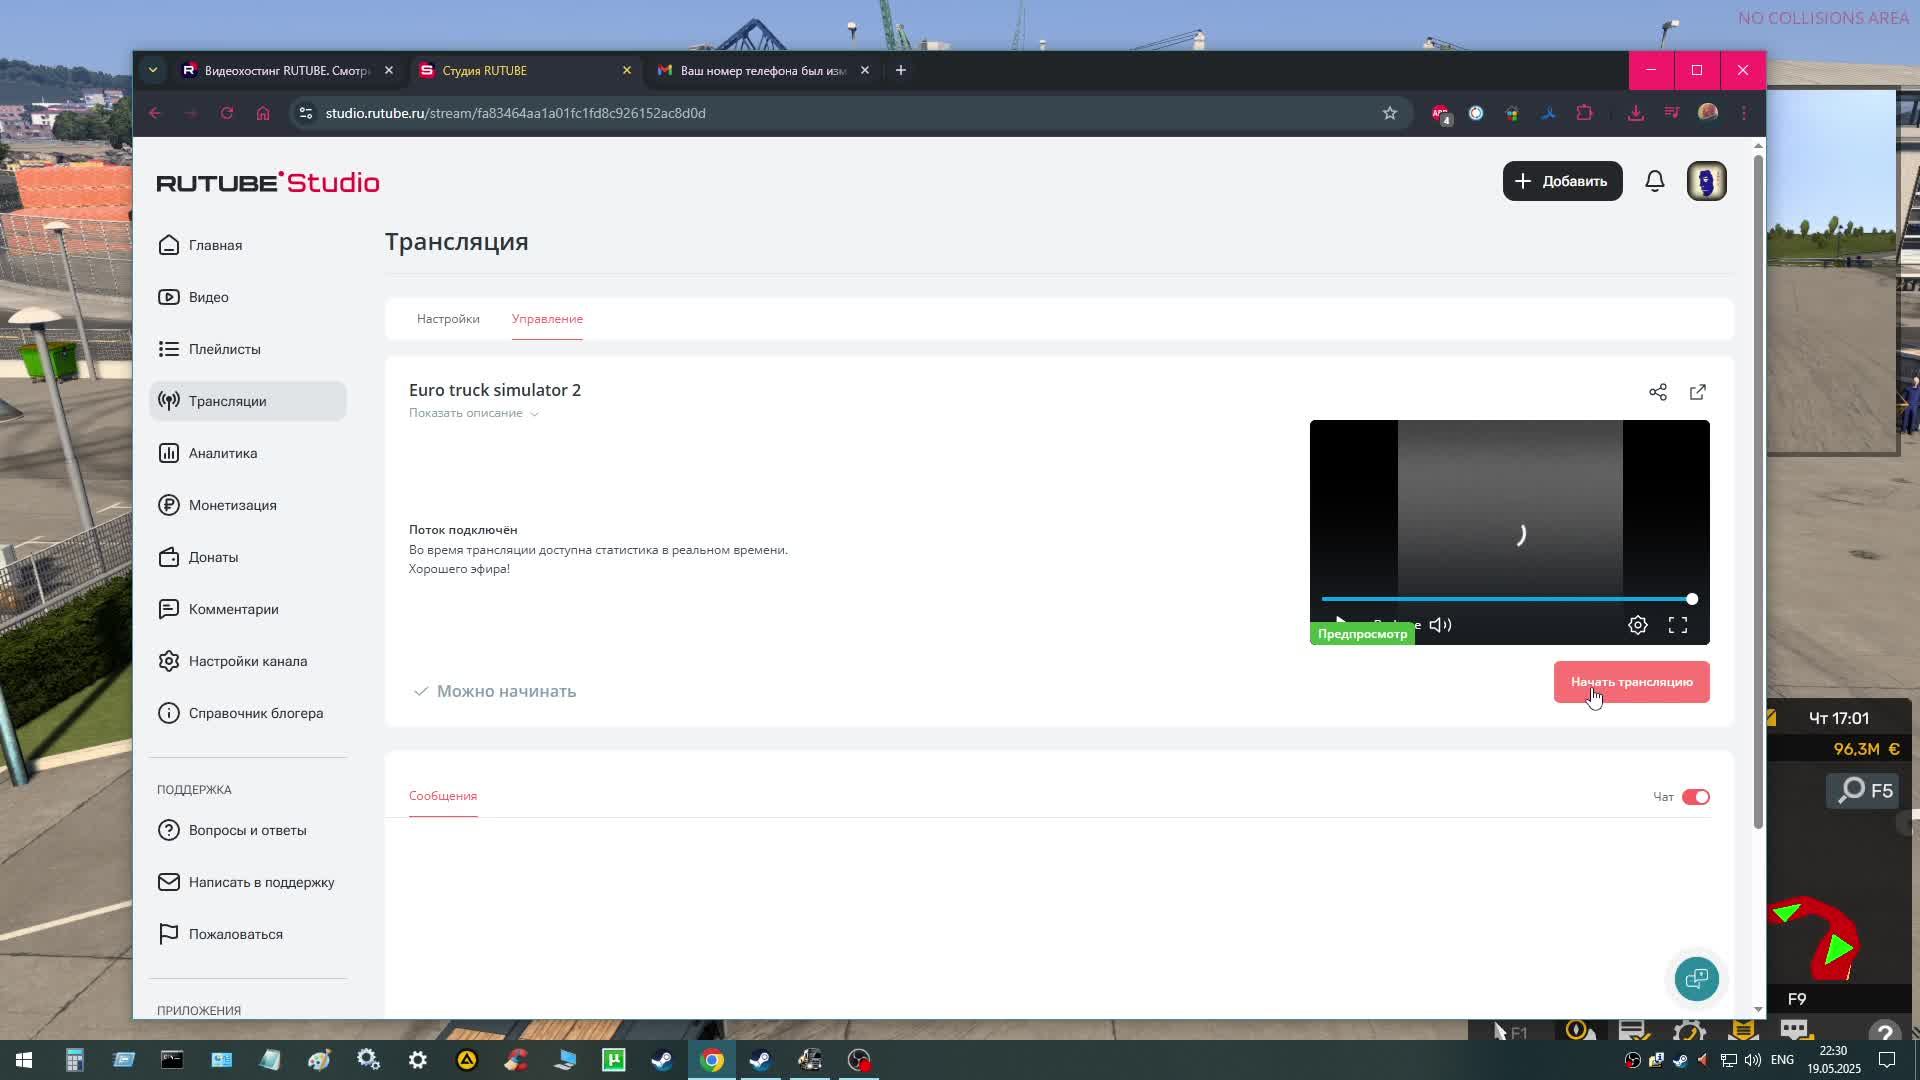Click Начать трансляцию button
The width and height of the screenshot is (1920, 1080).
pos(1632,682)
